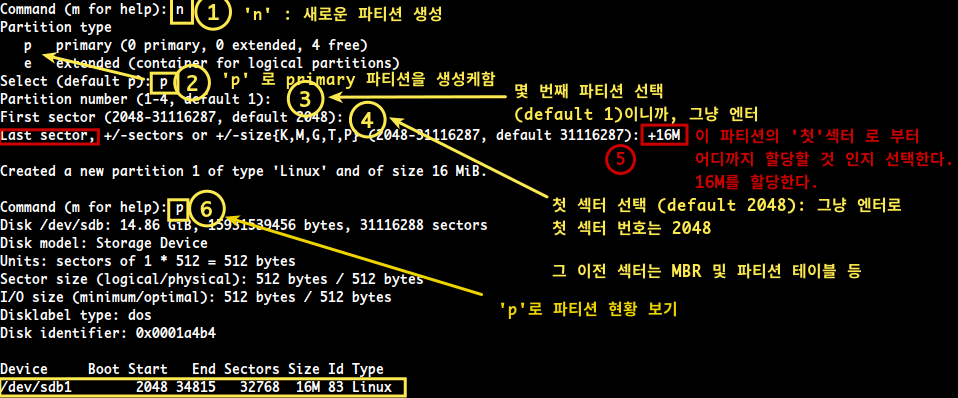Click the 'First sector (2048-31116287, default 2048):' prompt

click(x=172, y=117)
